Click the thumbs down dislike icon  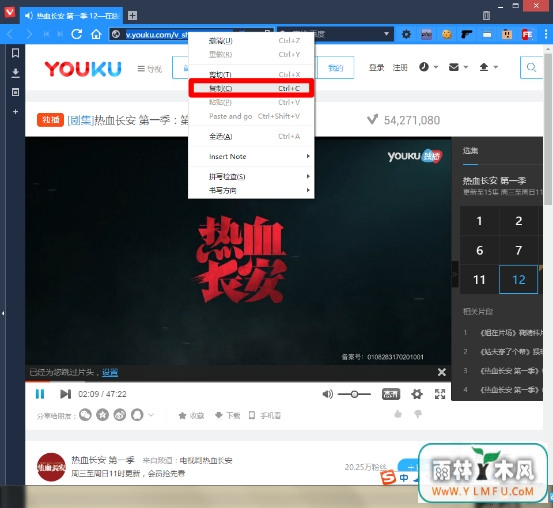click(x=418, y=413)
